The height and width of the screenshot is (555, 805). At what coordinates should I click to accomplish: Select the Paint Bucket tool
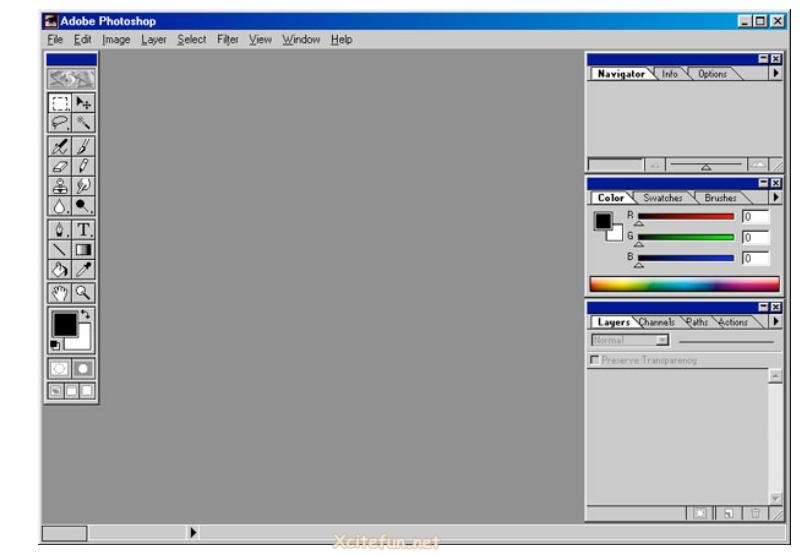(60, 269)
